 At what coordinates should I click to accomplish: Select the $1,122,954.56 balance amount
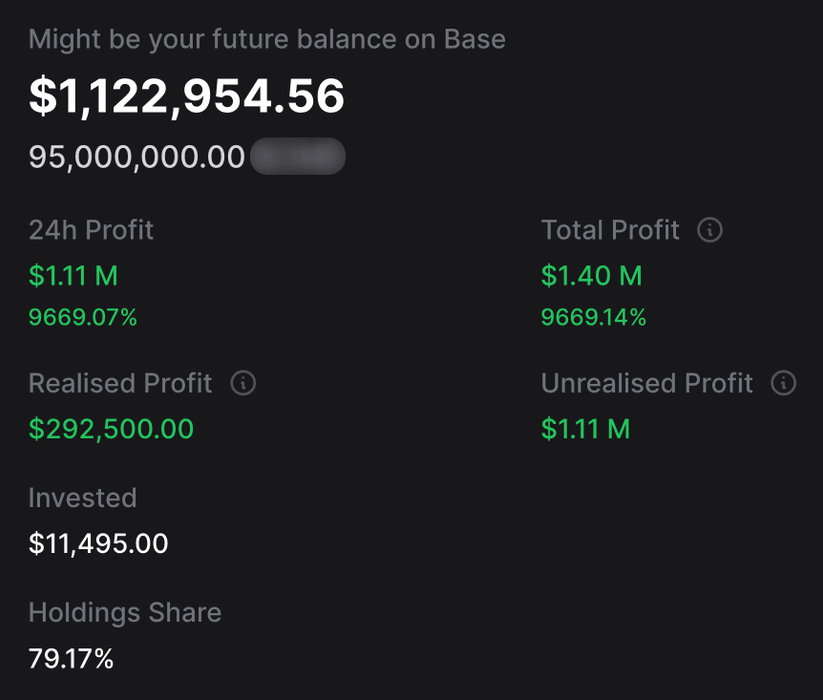[x=187, y=96]
